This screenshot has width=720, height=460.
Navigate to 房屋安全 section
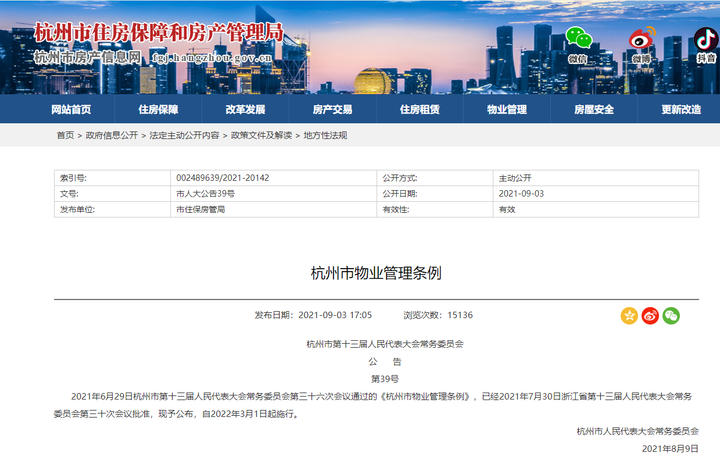pos(594,109)
